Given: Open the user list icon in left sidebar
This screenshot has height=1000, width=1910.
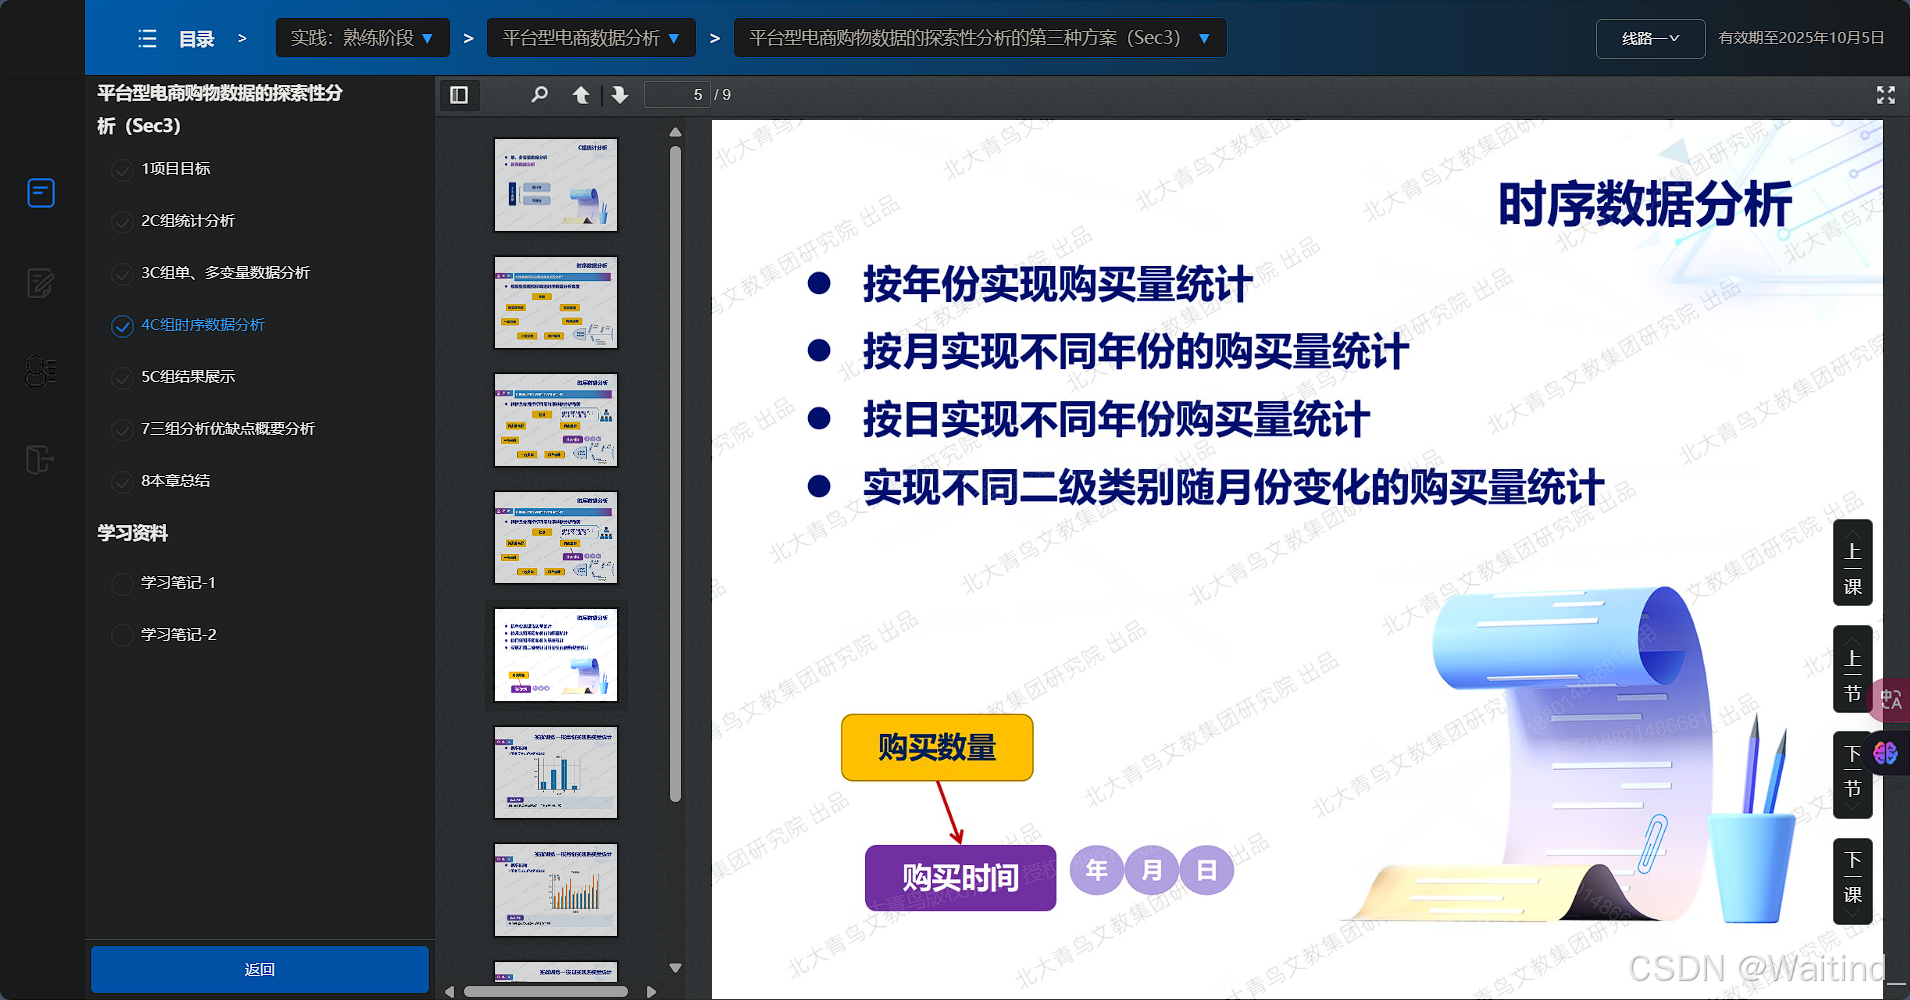Looking at the screenshot, I should coord(40,371).
